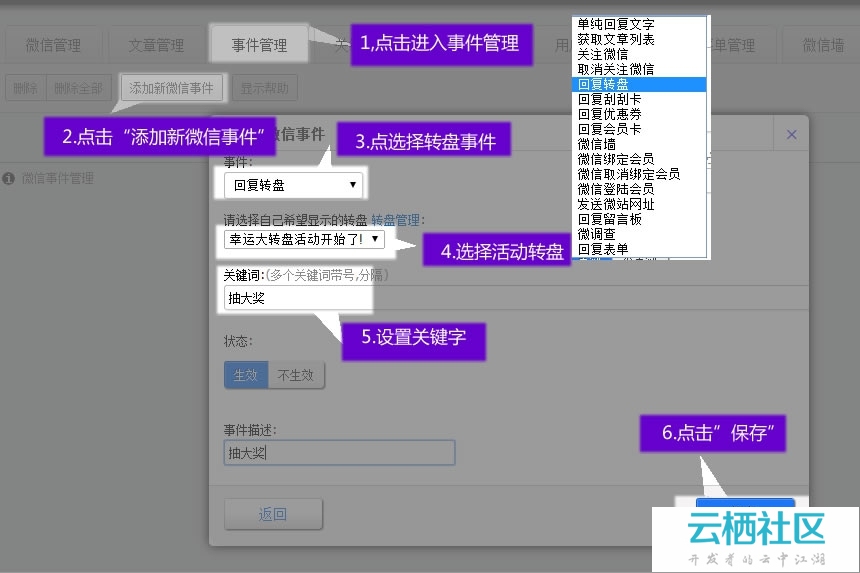Click the 添加新微信事件 button

[171, 88]
